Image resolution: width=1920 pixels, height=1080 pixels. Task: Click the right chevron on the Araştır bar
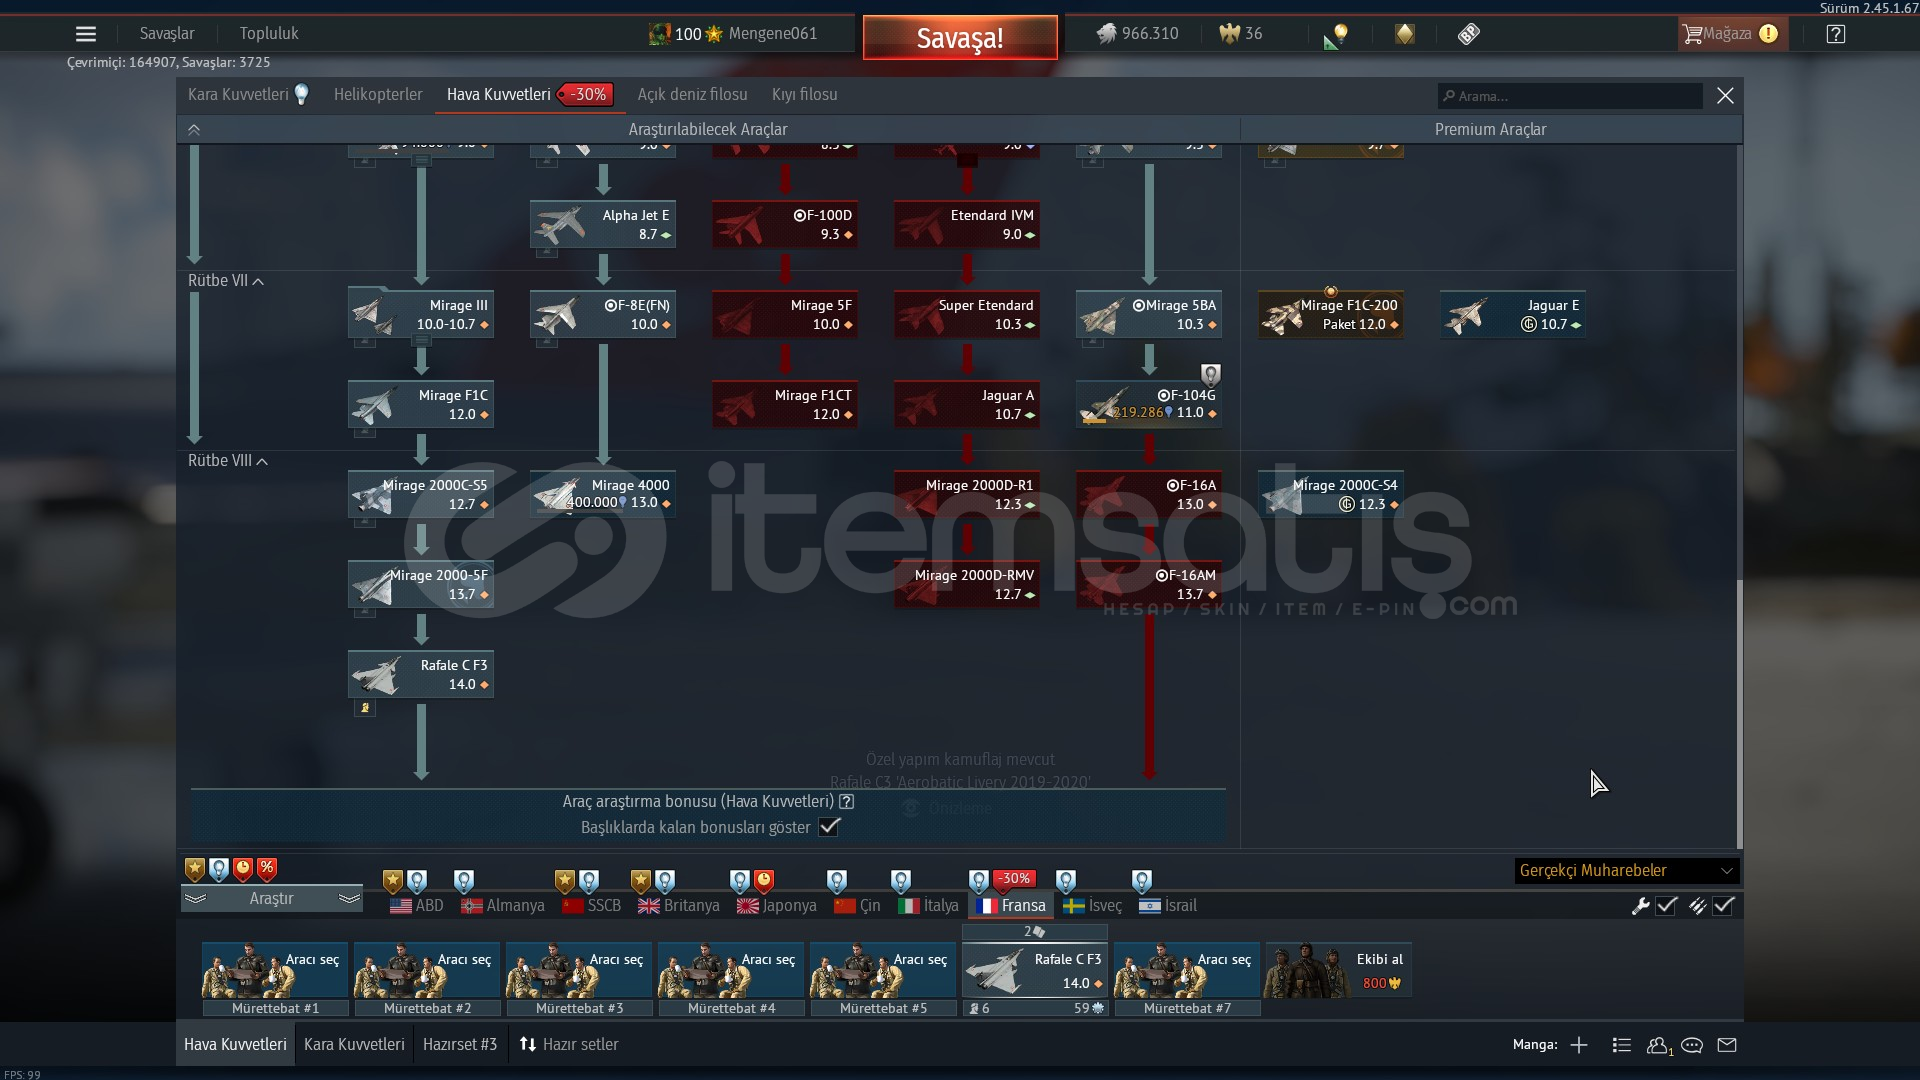click(349, 899)
